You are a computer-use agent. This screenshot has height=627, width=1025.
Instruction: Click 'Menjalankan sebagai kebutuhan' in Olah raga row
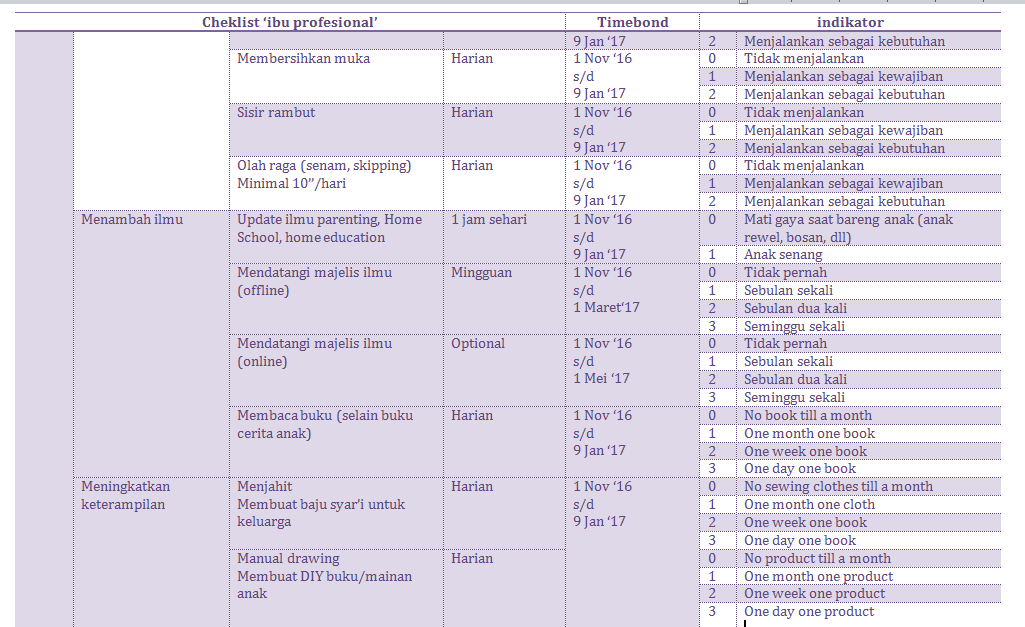845,202
